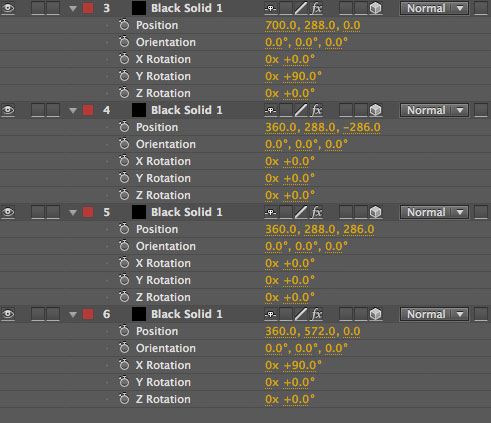Click 3D cube switch on layer 6
The height and width of the screenshot is (423, 491).
coord(376,314)
